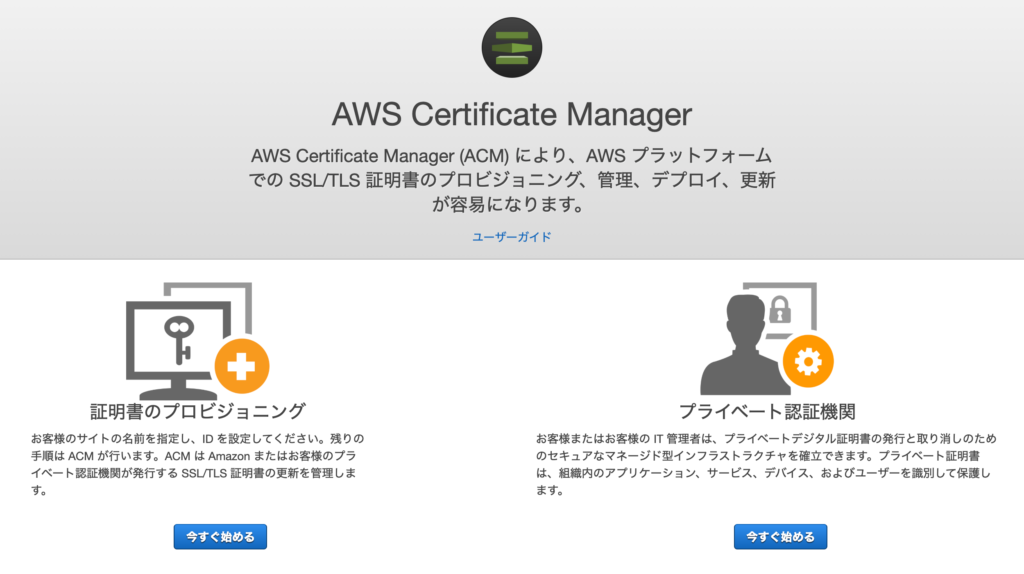Click the green AWS Certificate Manager logo
The height and width of the screenshot is (574, 1024).
tap(511, 48)
